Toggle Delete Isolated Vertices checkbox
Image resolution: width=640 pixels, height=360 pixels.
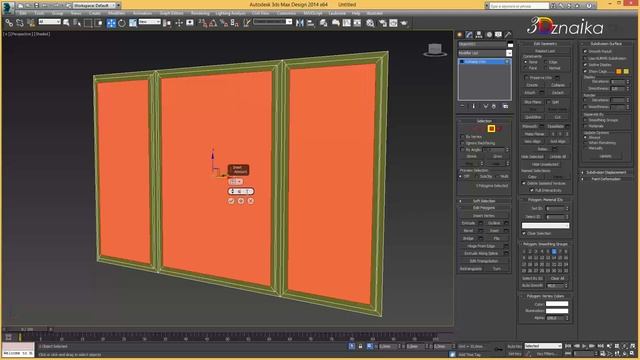[524, 183]
